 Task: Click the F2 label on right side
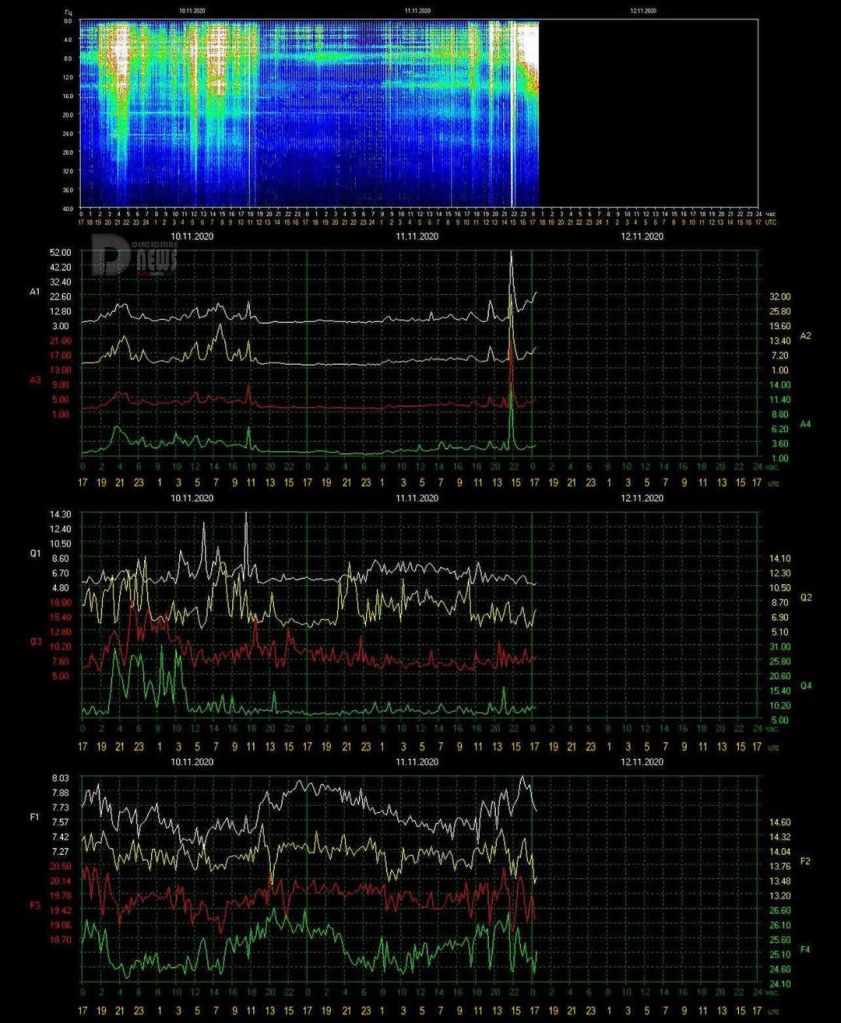(806, 860)
